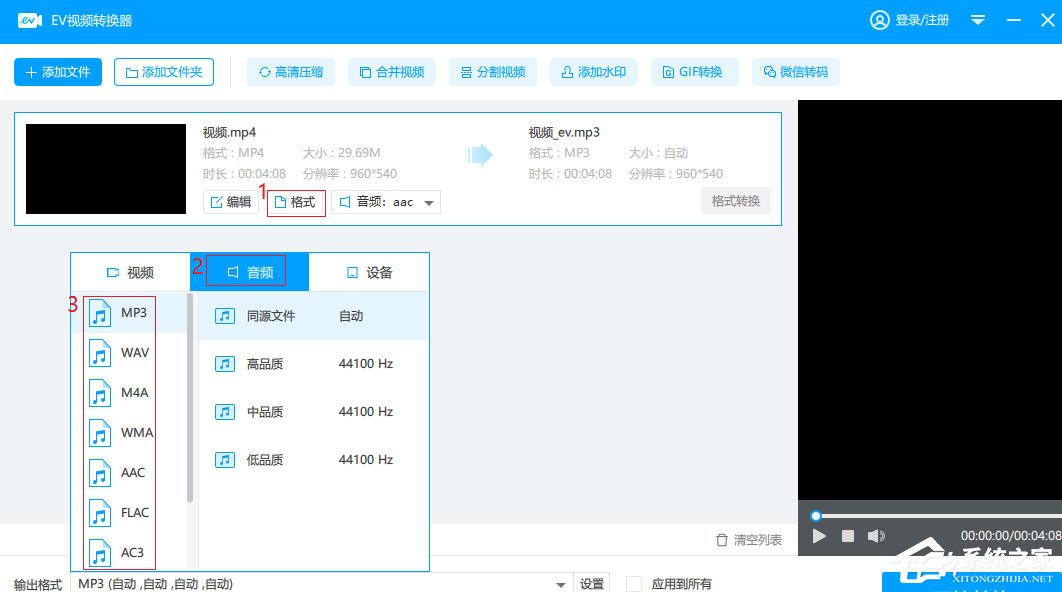Open the 合并视频 merge videos tool
Image resolution: width=1062 pixels, height=592 pixels.
click(x=391, y=71)
